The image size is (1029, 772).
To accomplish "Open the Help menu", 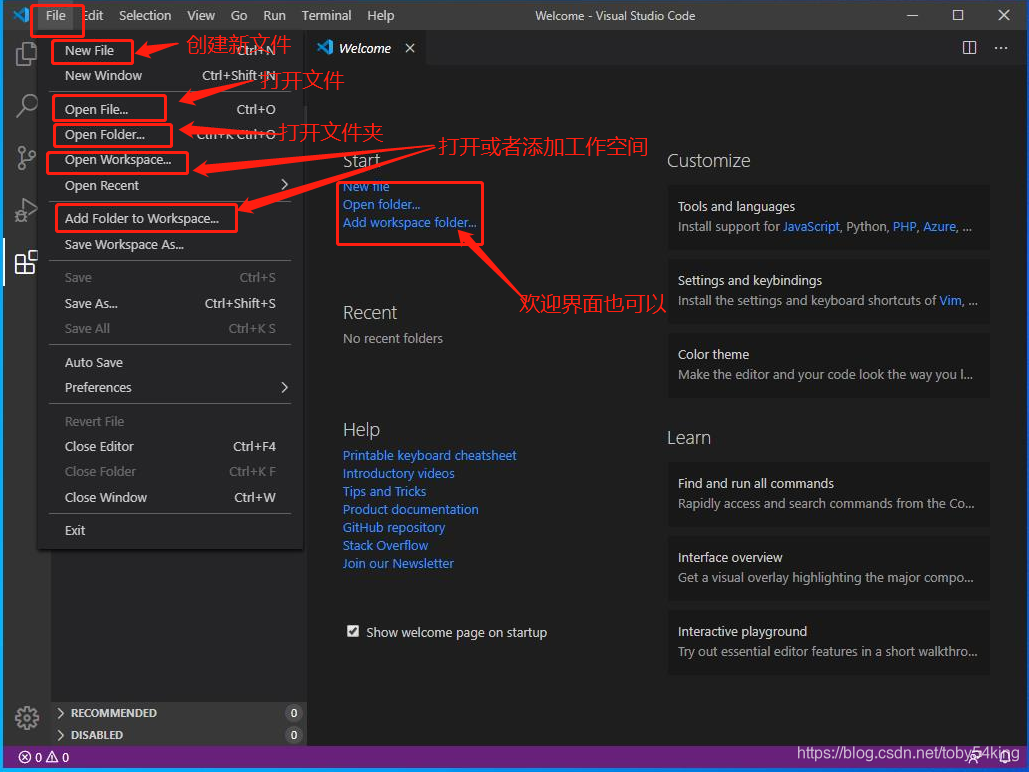I will [381, 15].
